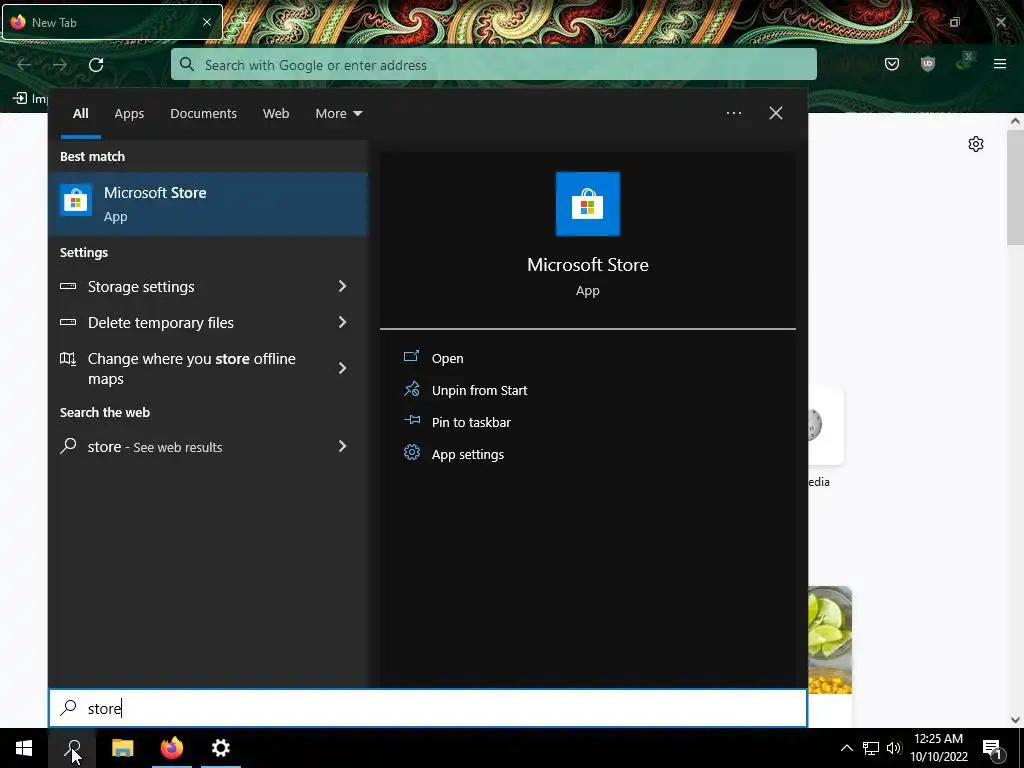
Task: Expand store web results arrow
Action: (342, 446)
